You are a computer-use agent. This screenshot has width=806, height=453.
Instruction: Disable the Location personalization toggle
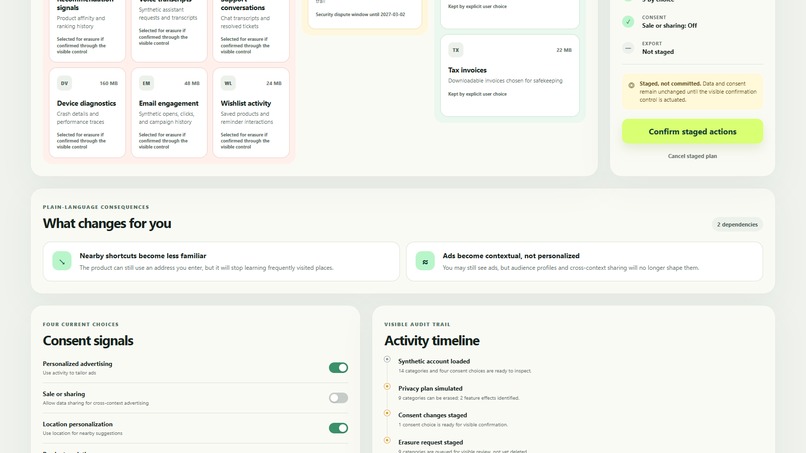tap(338, 428)
